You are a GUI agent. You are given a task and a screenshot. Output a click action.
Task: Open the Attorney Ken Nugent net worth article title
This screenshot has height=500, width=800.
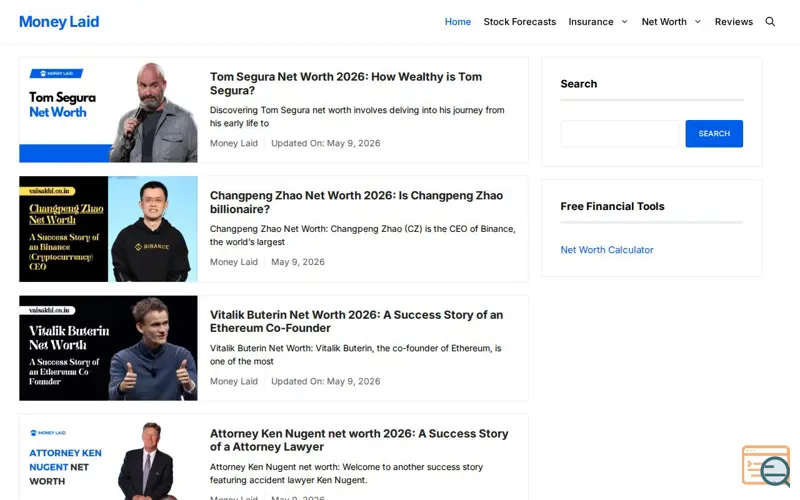(359, 440)
